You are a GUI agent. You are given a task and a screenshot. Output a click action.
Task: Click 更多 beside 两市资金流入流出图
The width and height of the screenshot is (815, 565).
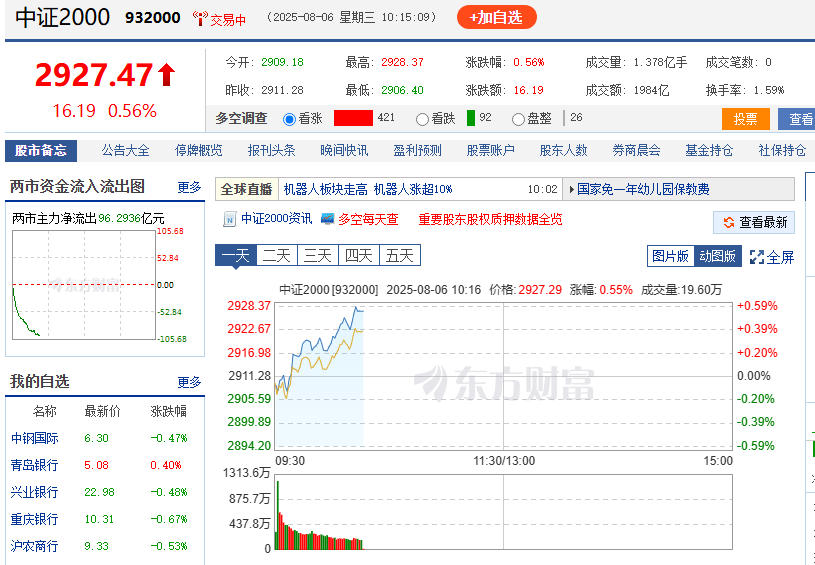pyautogui.click(x=189, y=188)
